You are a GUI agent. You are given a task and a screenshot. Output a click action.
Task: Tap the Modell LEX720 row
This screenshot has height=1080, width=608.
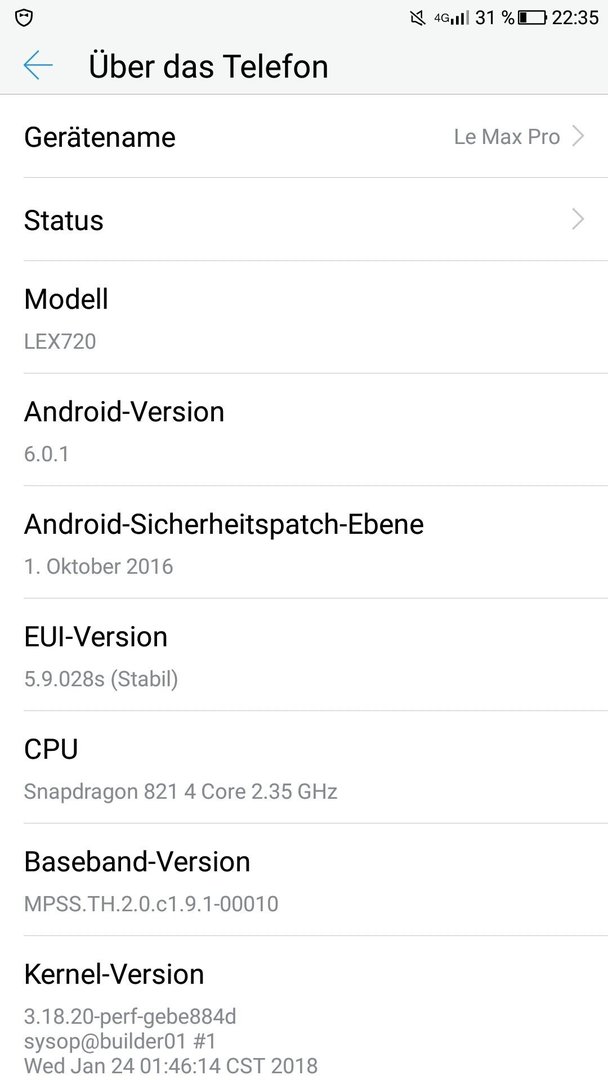click(304, 318)
